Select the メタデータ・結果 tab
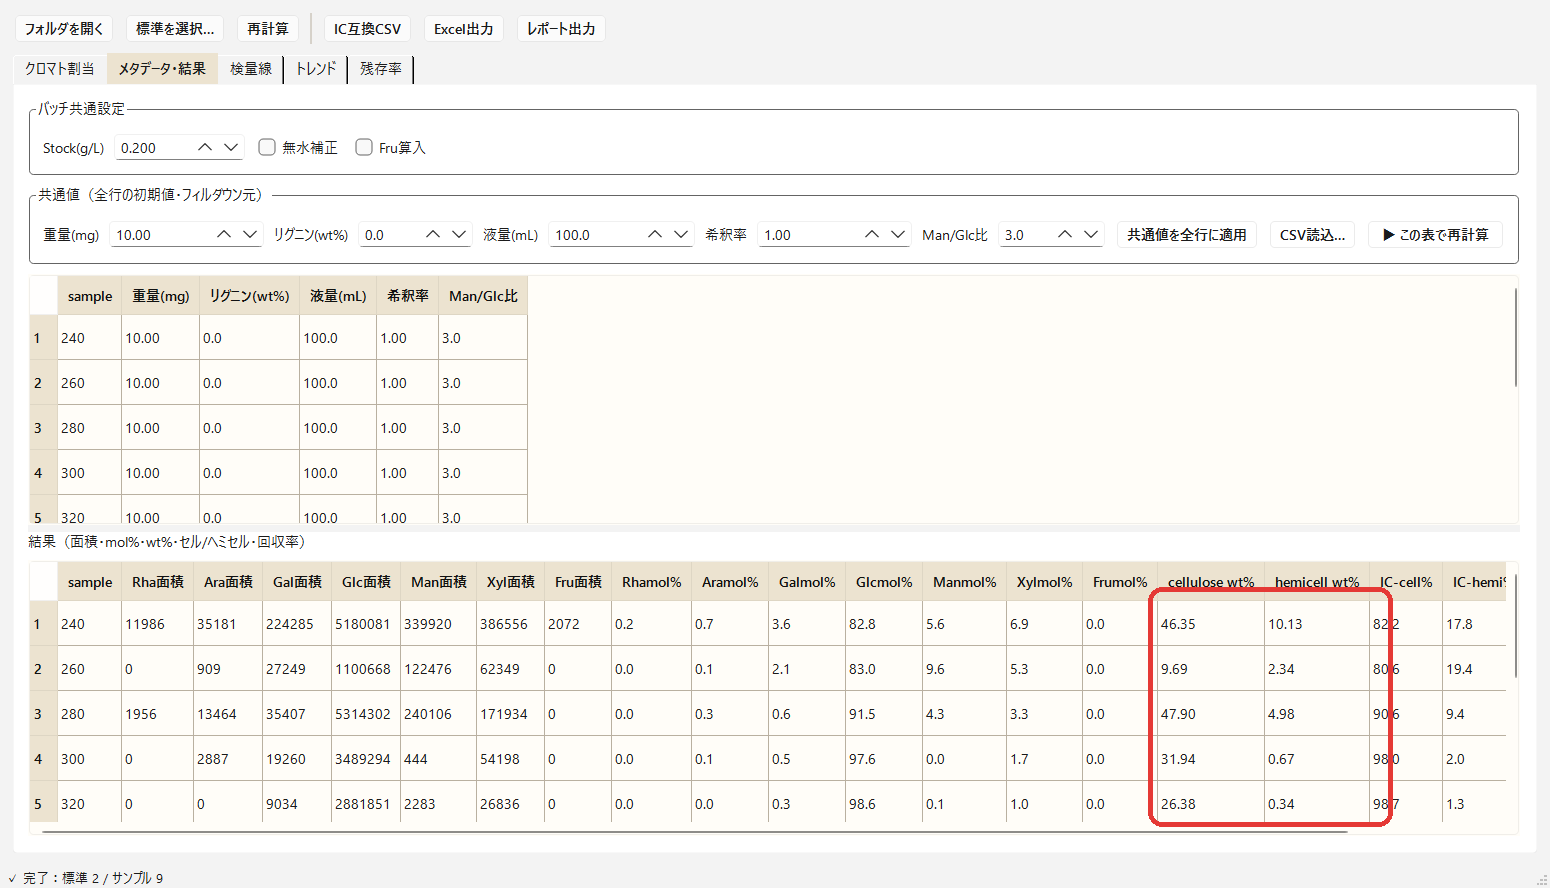The height and width of the screenshot is (888, 1550). [x=162, y=69]
